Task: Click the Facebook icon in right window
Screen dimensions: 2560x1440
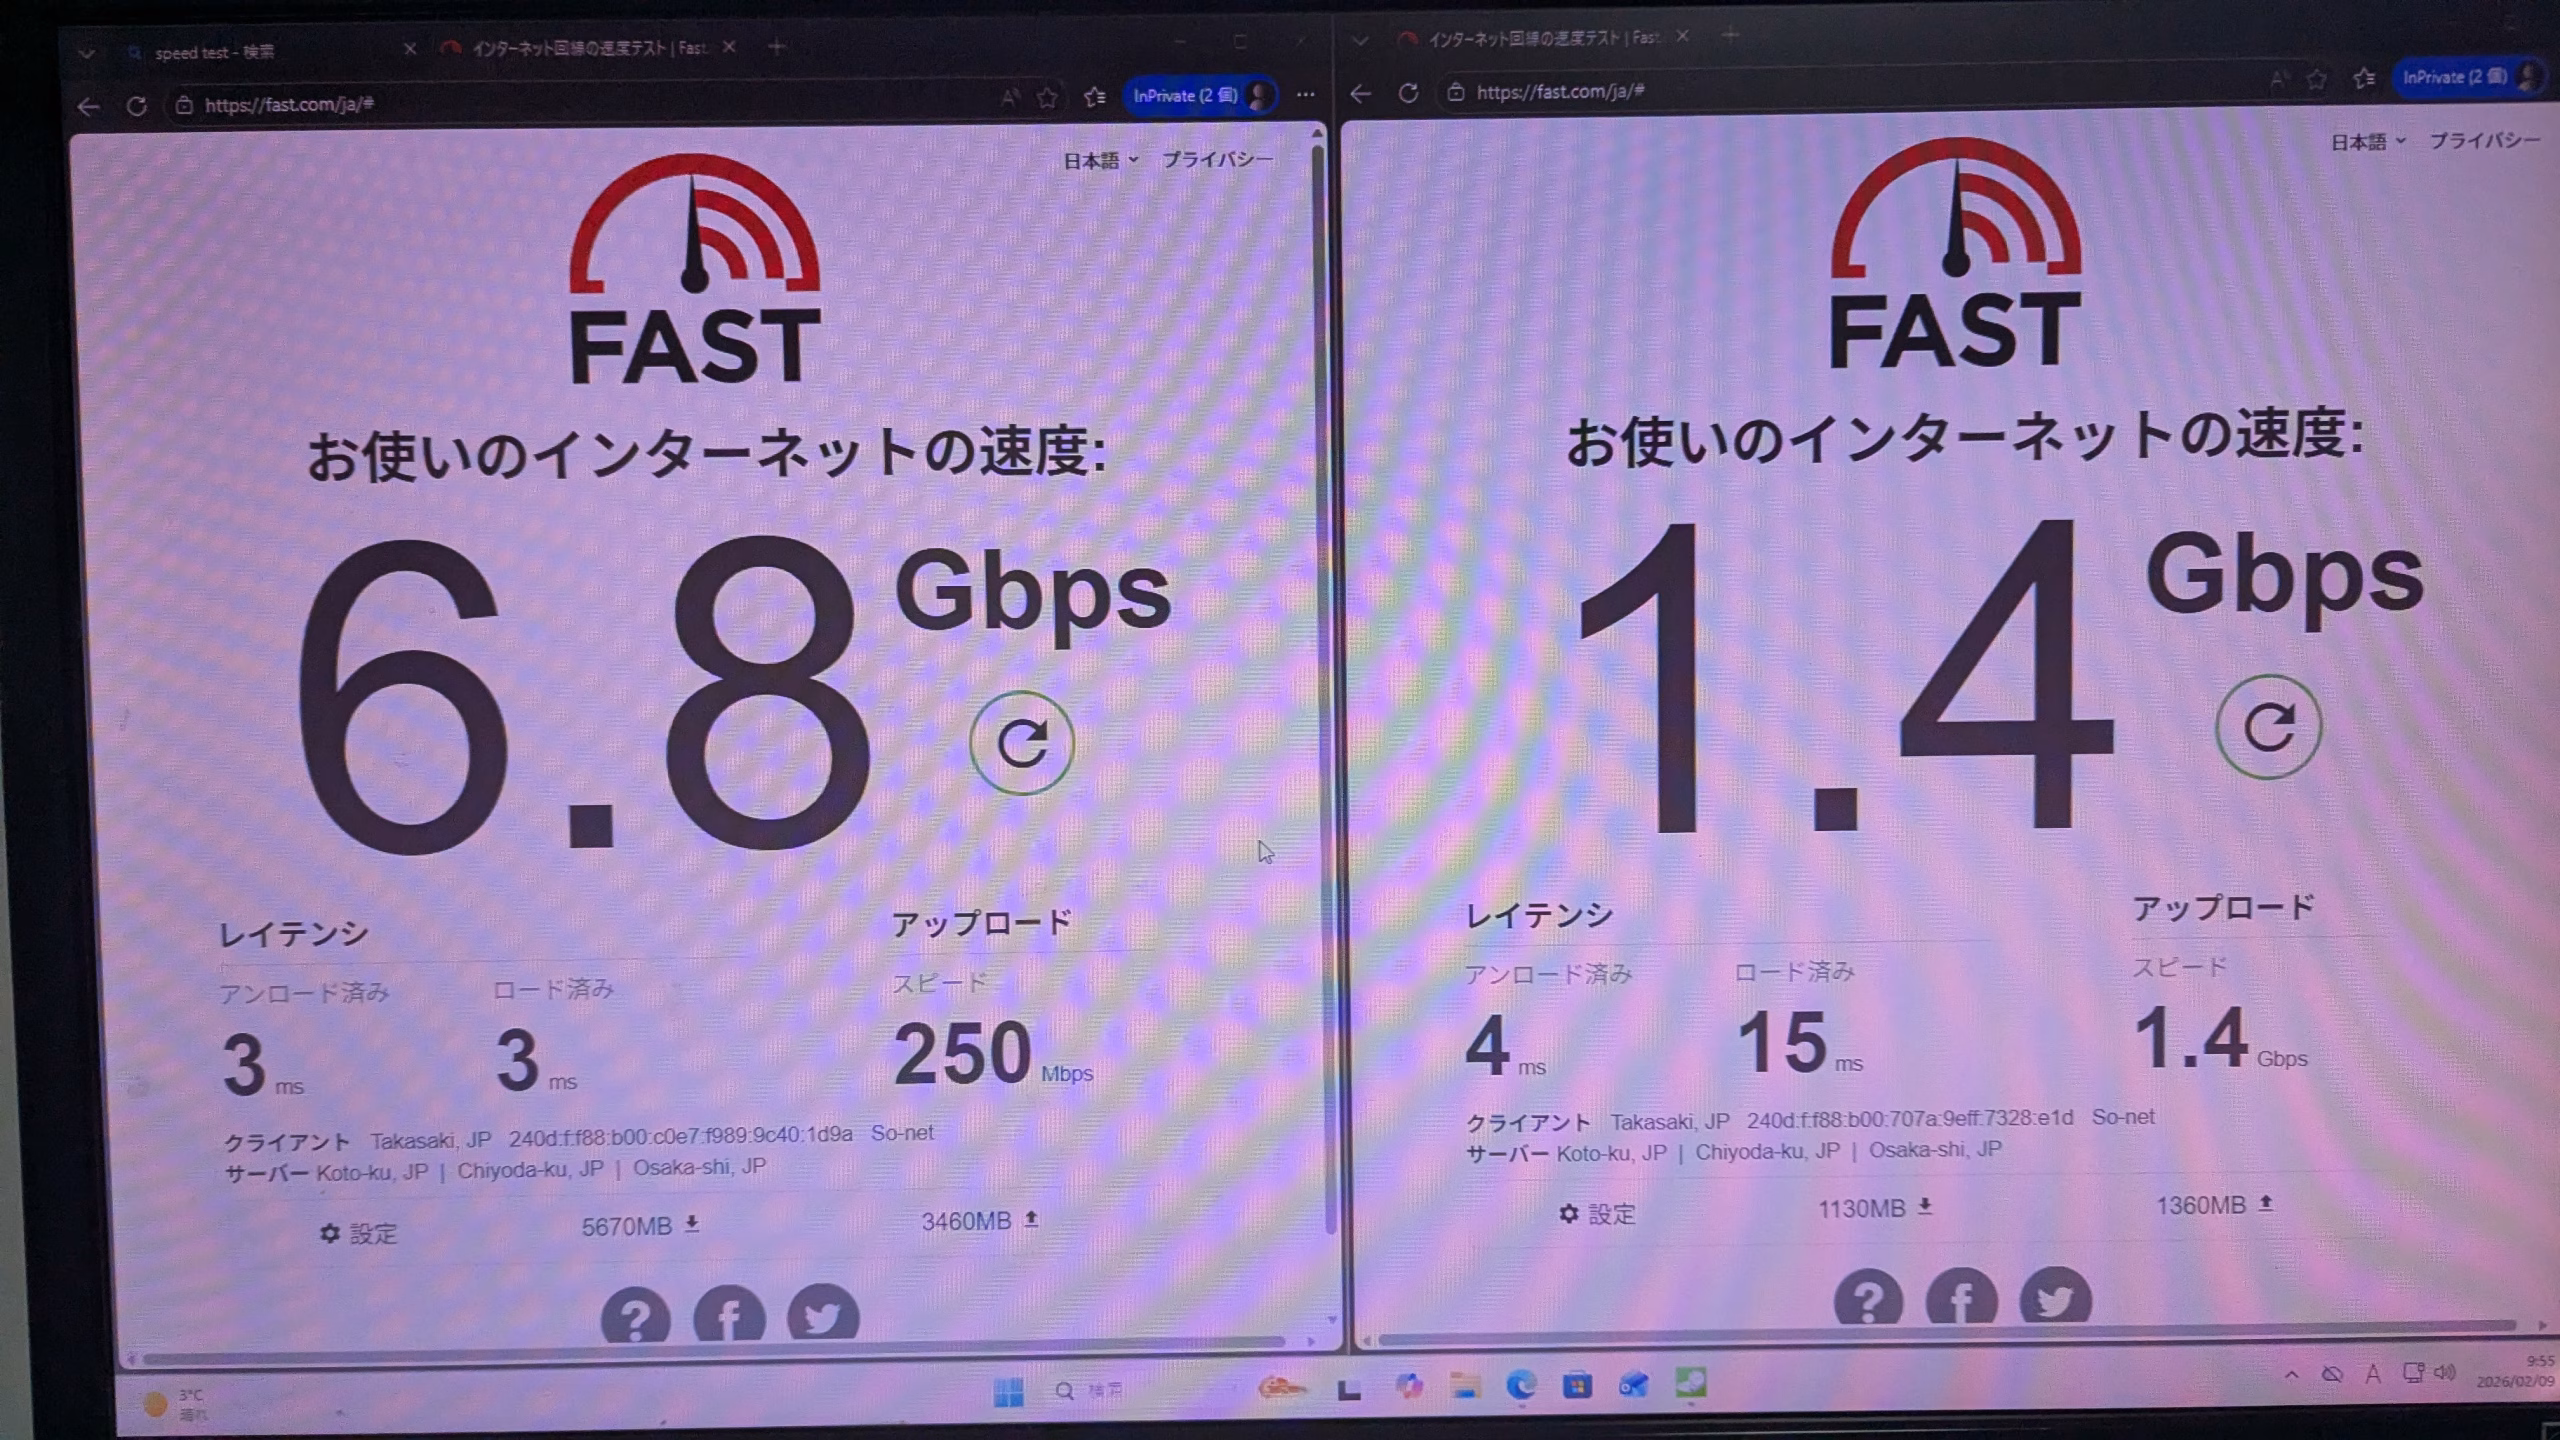Action: tap(1962, 1297)
